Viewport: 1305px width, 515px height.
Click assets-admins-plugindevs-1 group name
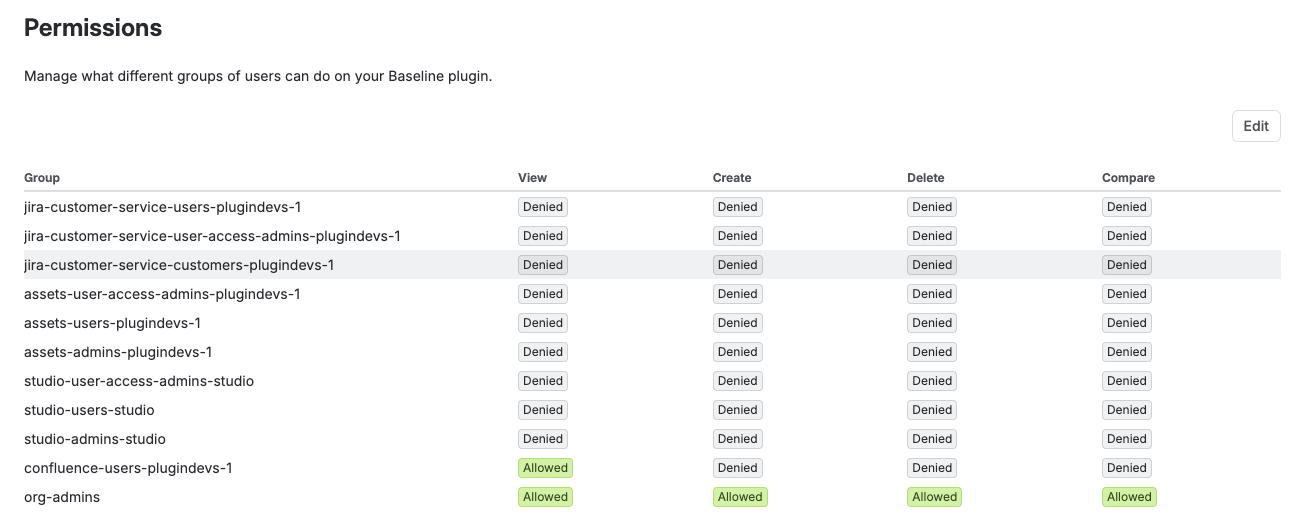118,352
